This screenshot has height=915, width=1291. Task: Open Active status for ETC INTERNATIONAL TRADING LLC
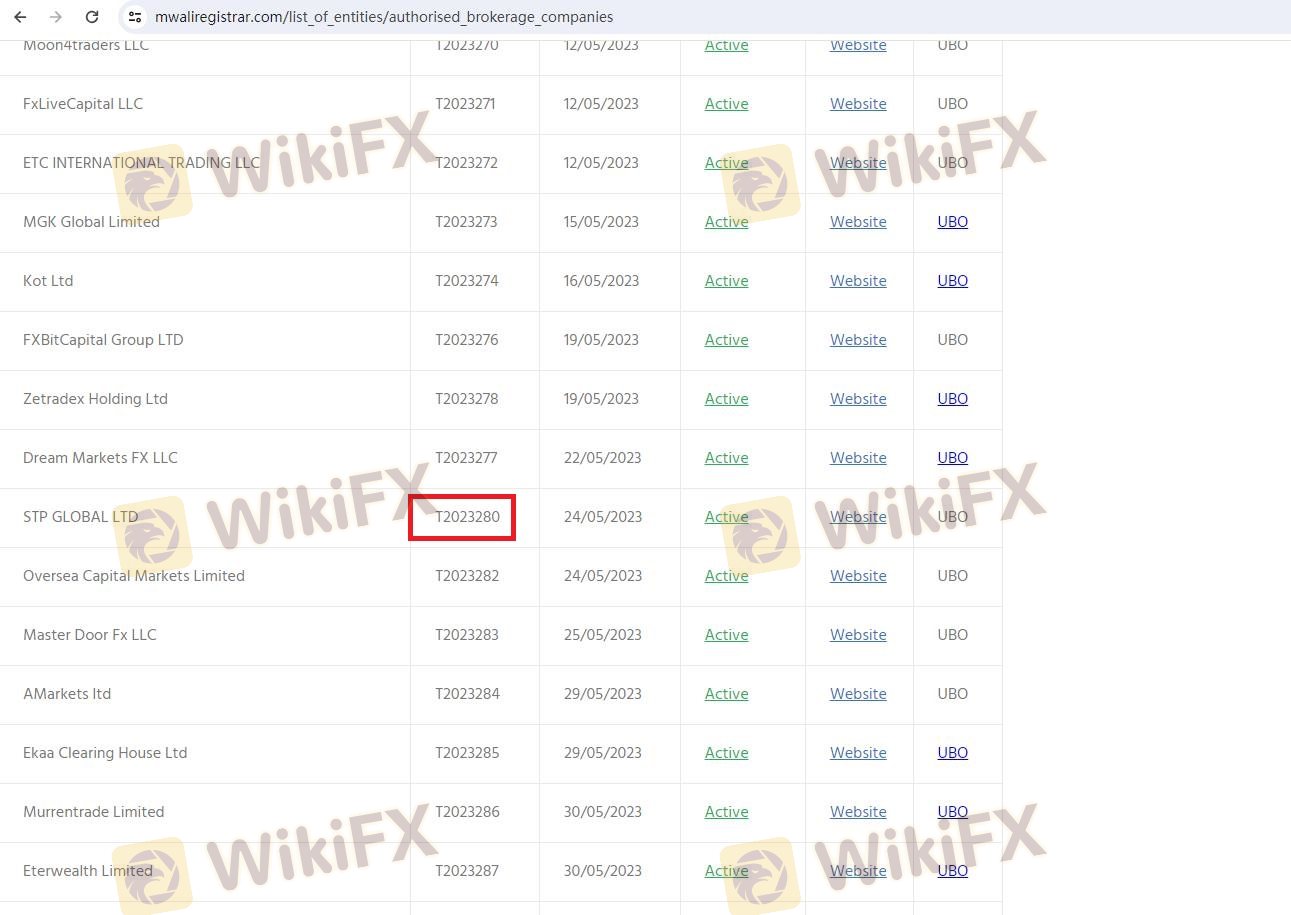pyautogui.click(x=726, y=163)
